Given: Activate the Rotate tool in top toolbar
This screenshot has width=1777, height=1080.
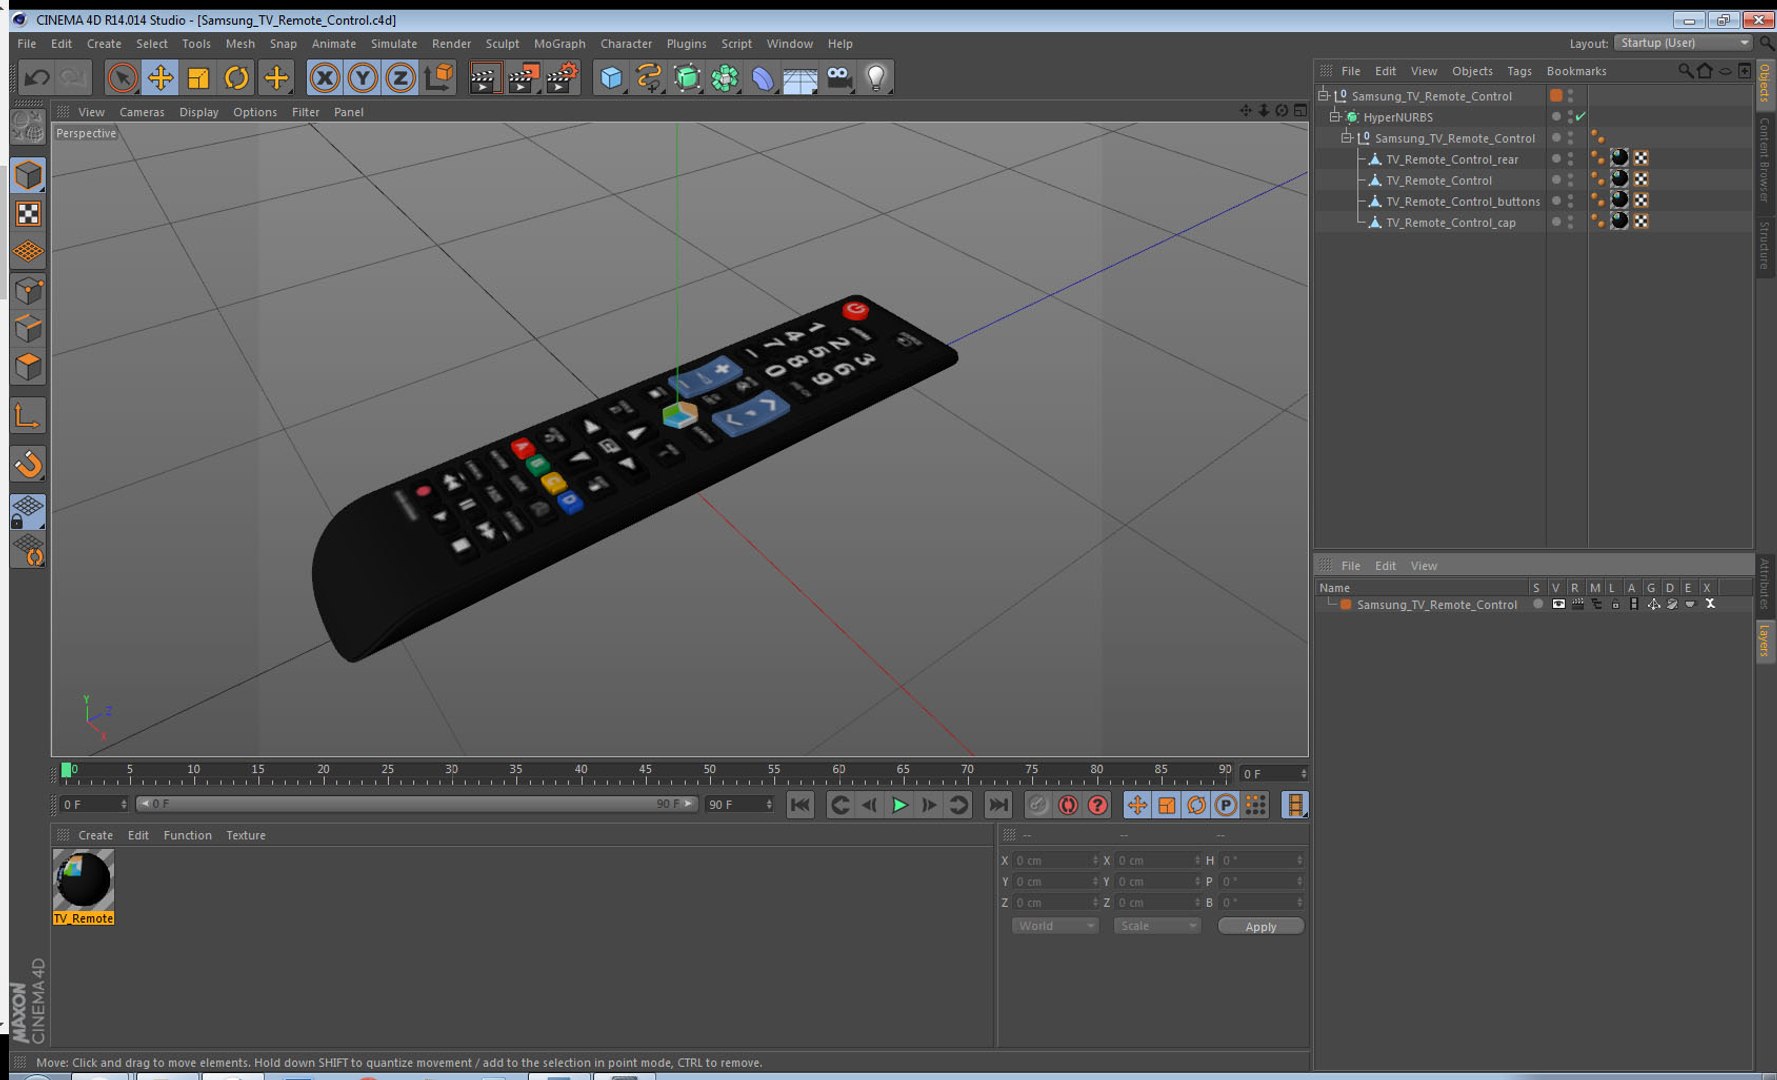Looking at the screenshot, I should pyautogui.click(x=236, y=77).
